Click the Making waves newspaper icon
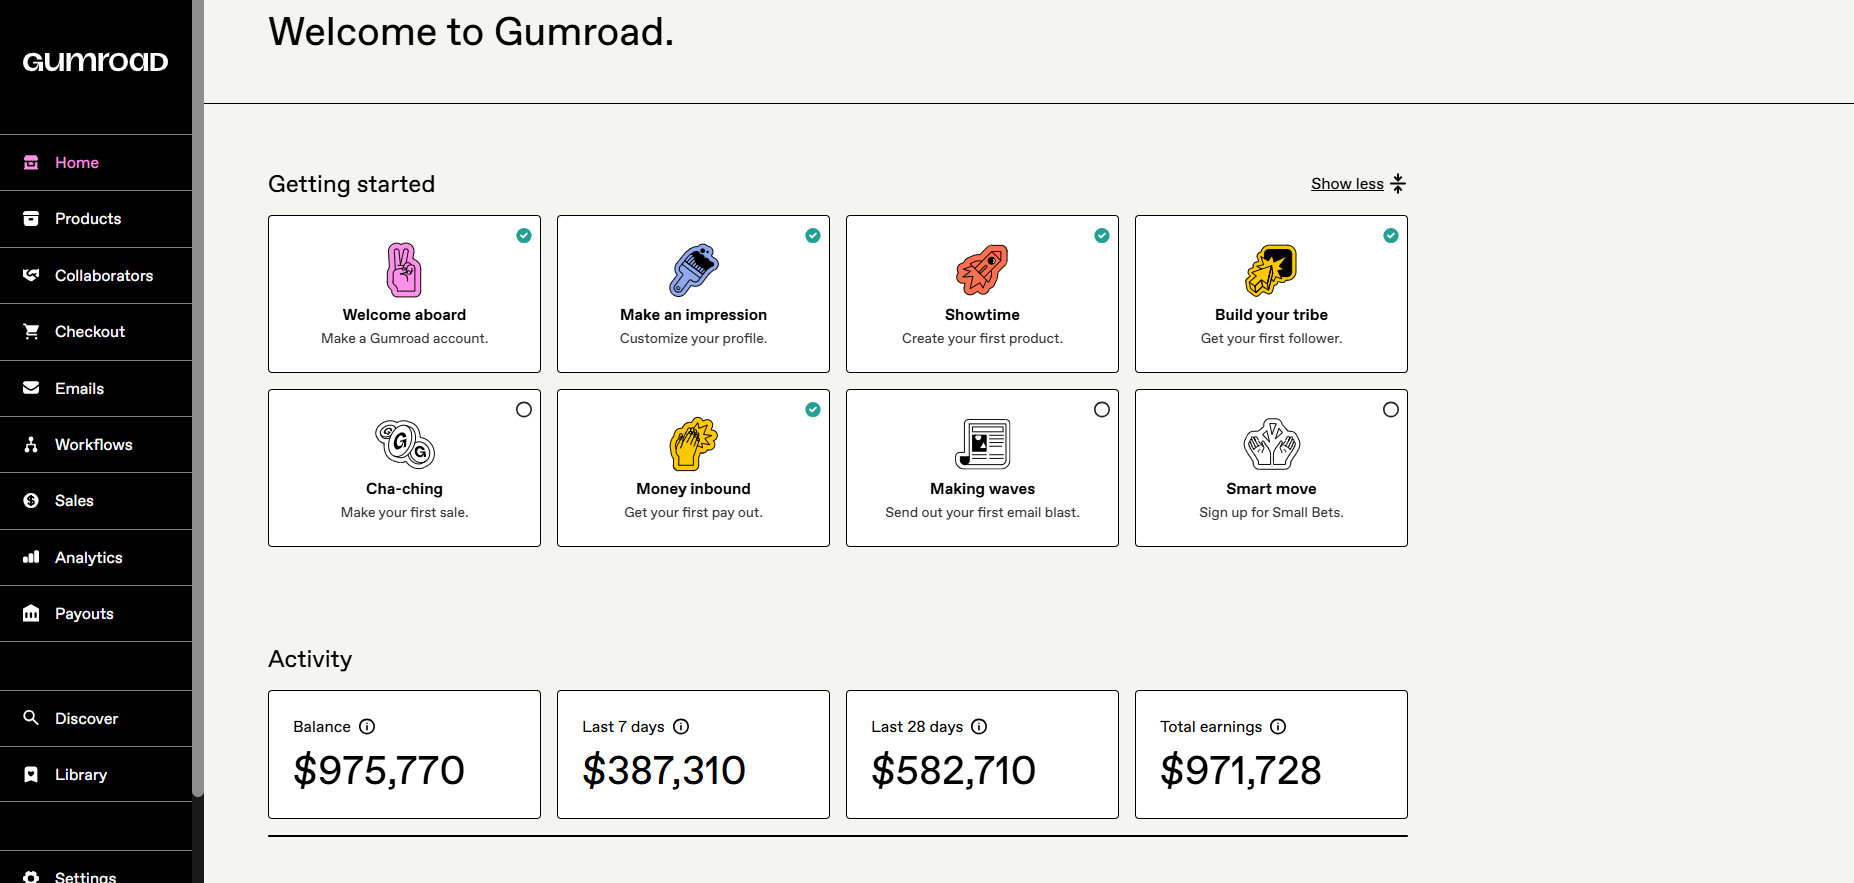 click(982, 444)
